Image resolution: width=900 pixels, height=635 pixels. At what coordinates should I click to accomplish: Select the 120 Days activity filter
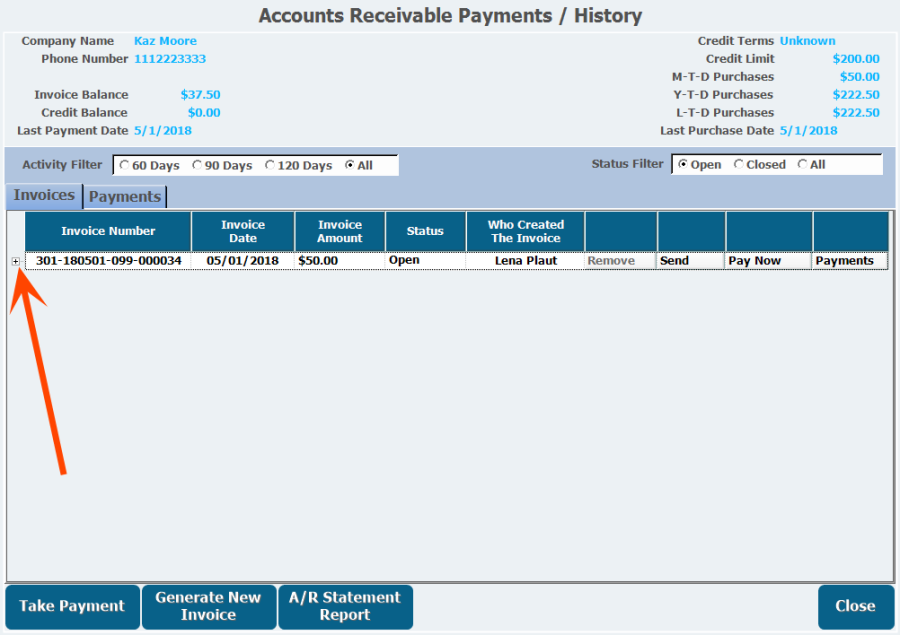[270, 165]
